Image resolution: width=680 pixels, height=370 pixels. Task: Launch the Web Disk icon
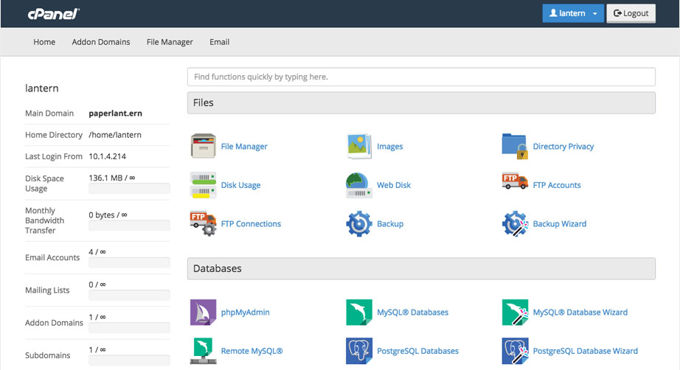click(x=359, y=185)
